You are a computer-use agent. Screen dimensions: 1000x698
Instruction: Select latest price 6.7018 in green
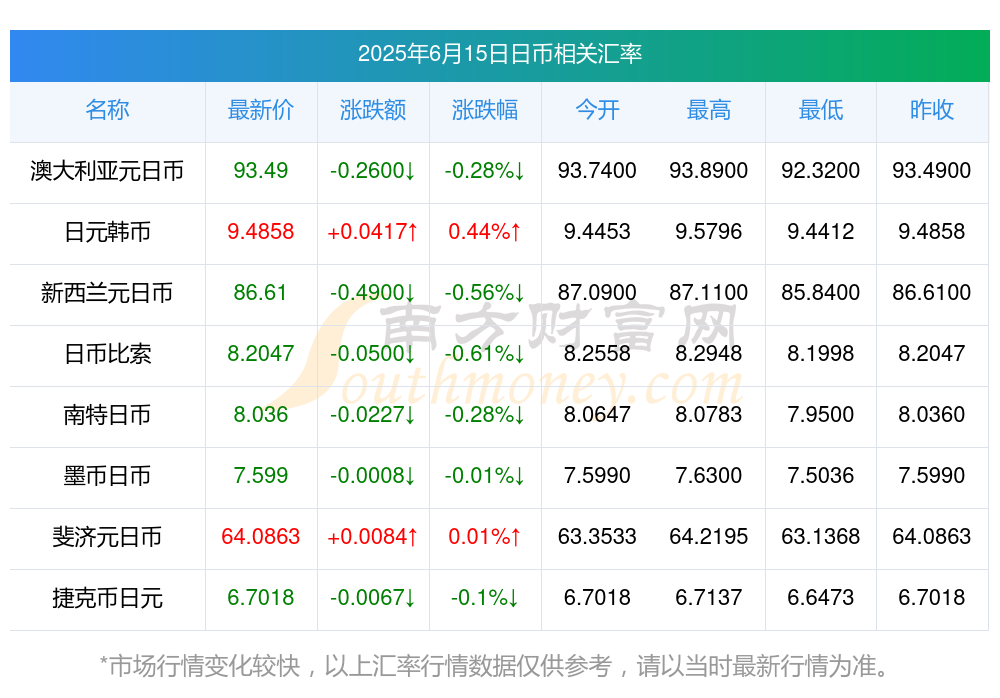click(x=261, y=597)
